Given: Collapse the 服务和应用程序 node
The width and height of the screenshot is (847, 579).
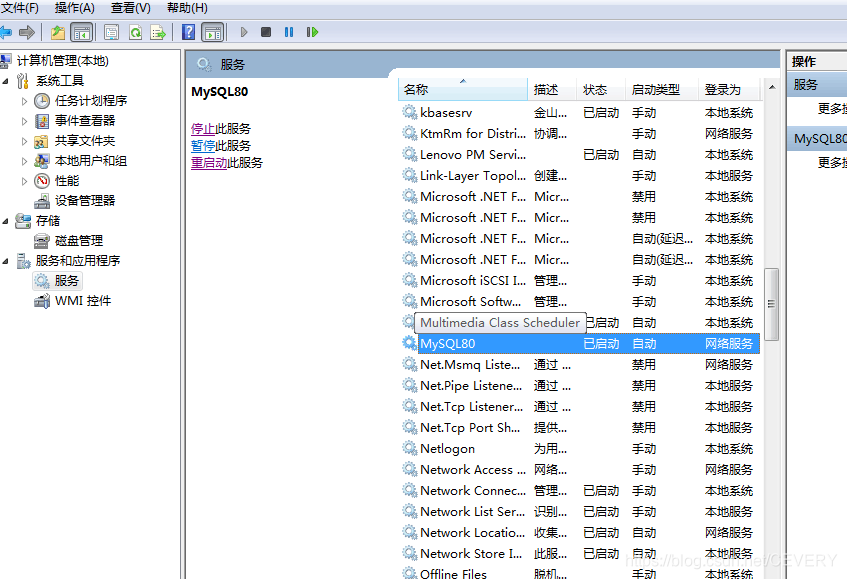Looking at the screenshot, I should tap(5, 261).
